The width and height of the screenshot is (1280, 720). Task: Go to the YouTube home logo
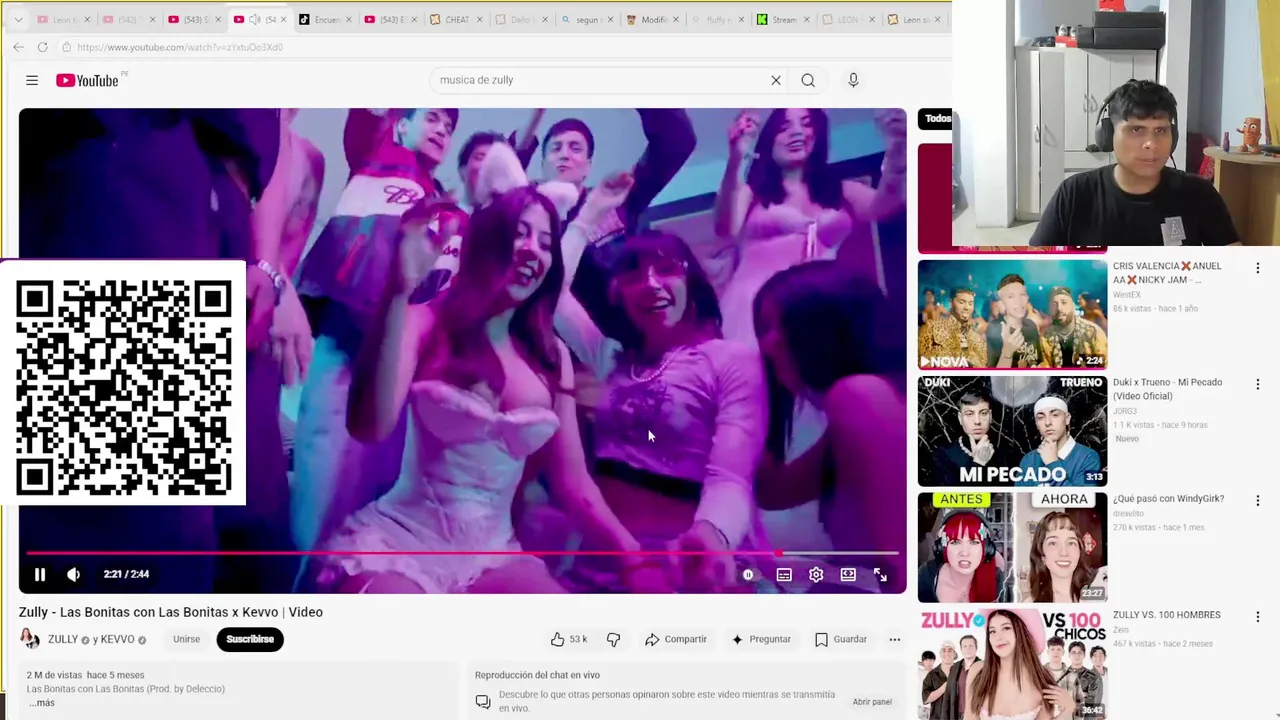(87, 80)
